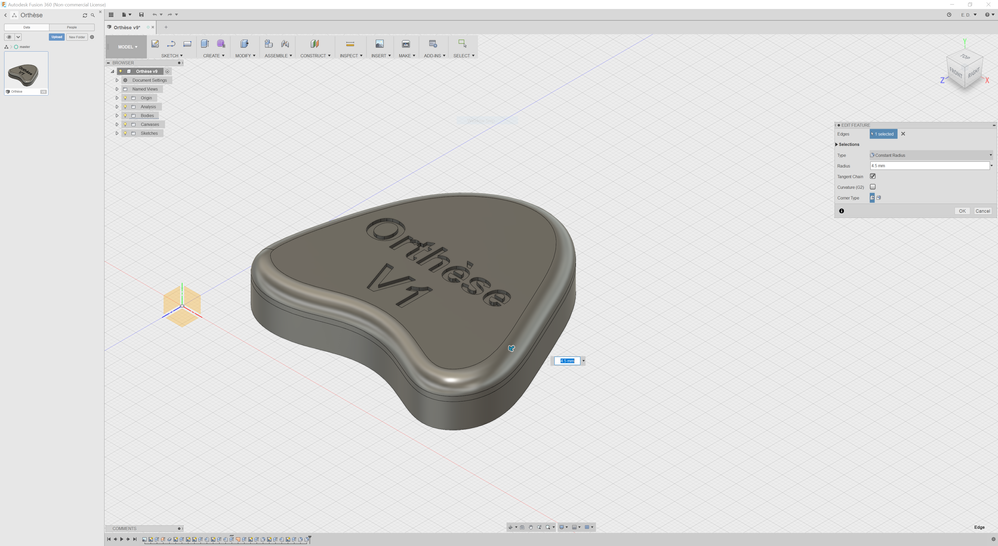The width and height of the screenshot is (998, 546).
Task: Click the info icon in Edit Feature dialog
Action: 841,211
